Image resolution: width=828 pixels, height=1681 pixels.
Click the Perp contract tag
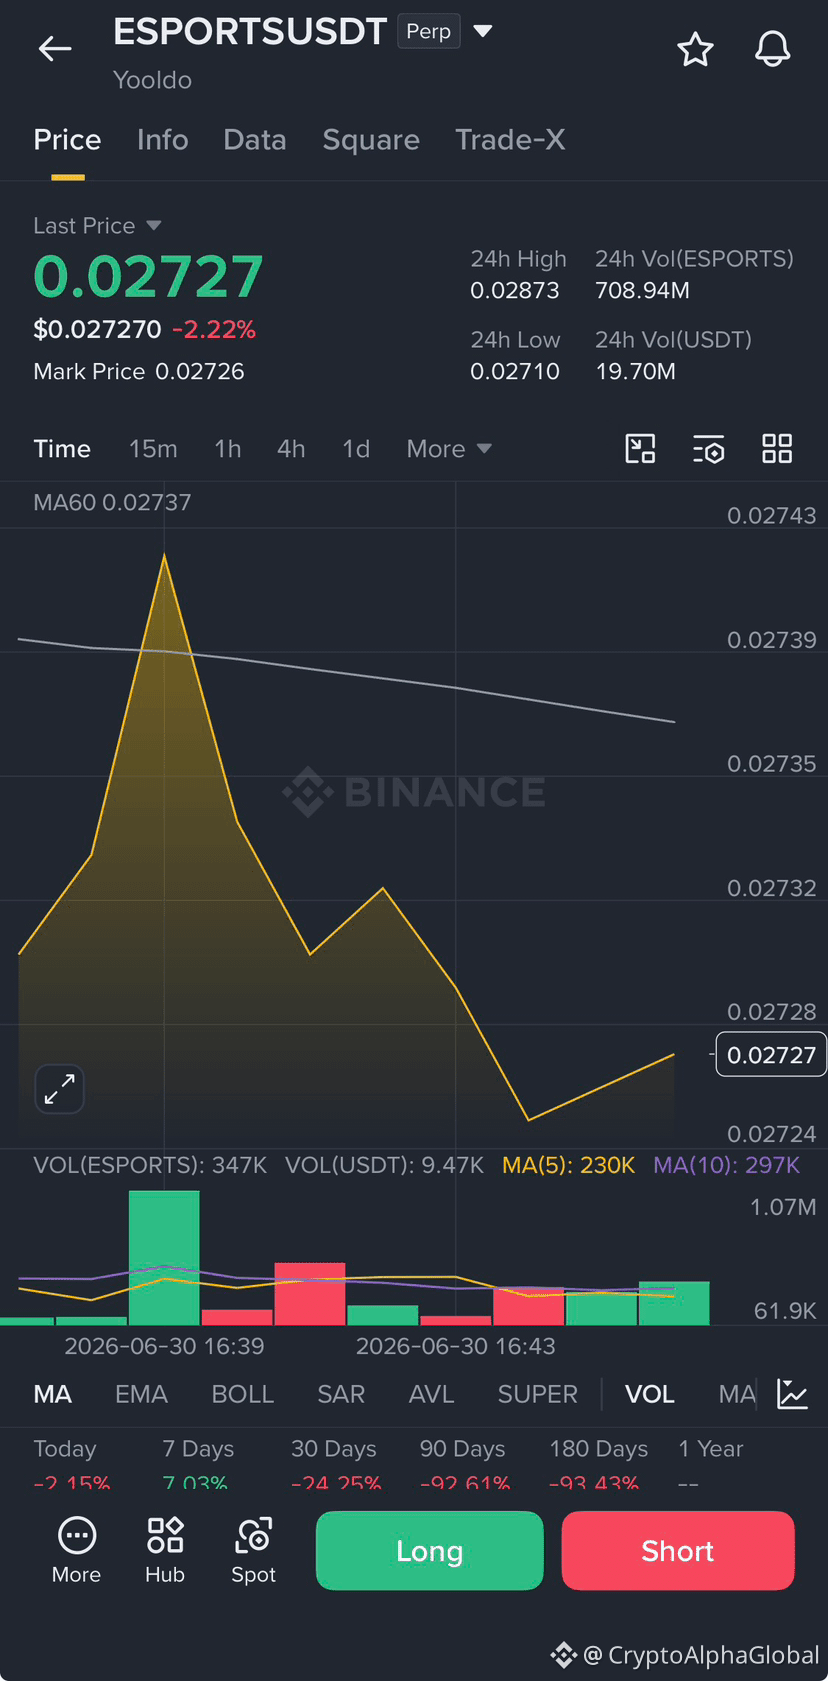tap(428, 32)
